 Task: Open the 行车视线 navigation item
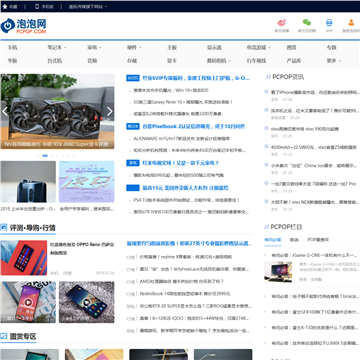tap(256, 61)
